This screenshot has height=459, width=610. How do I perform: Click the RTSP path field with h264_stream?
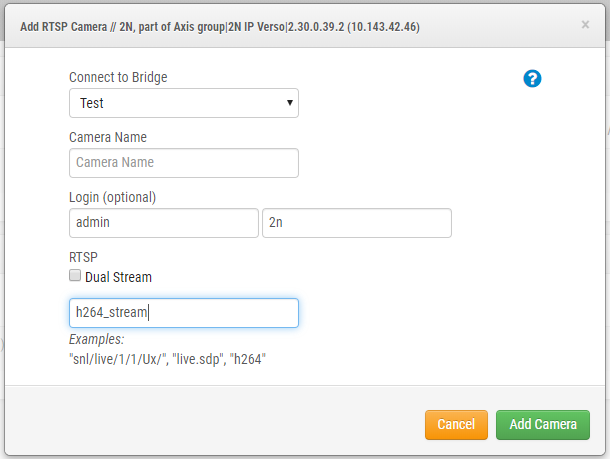183,313
